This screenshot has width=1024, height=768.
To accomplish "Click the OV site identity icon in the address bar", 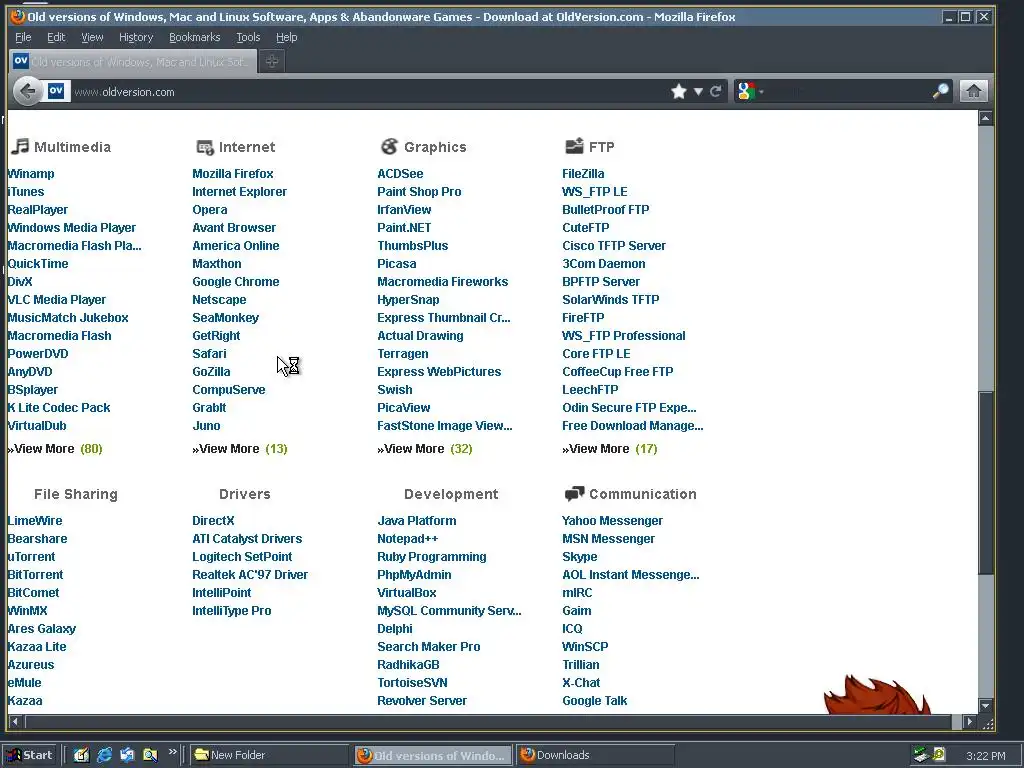I will coord(56,91).
